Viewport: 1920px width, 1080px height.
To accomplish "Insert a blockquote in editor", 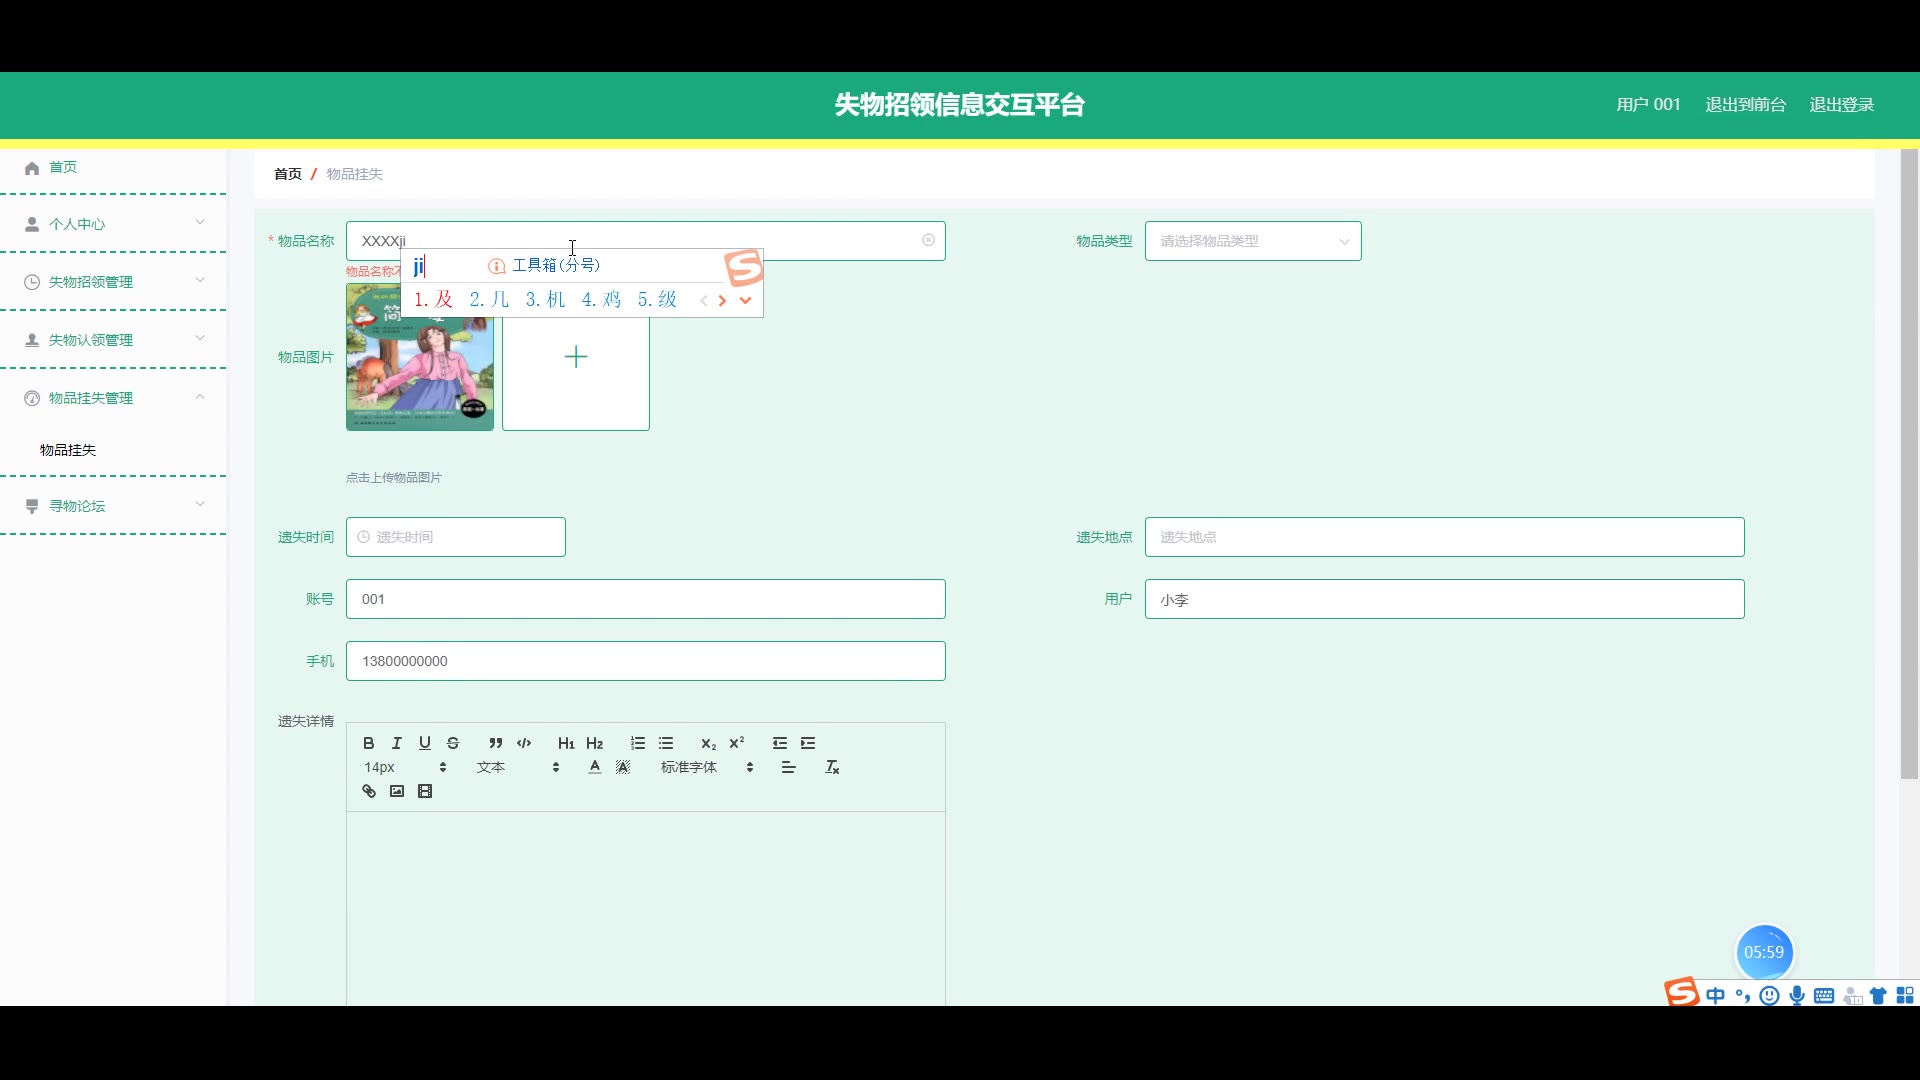I will pos(495,743).
